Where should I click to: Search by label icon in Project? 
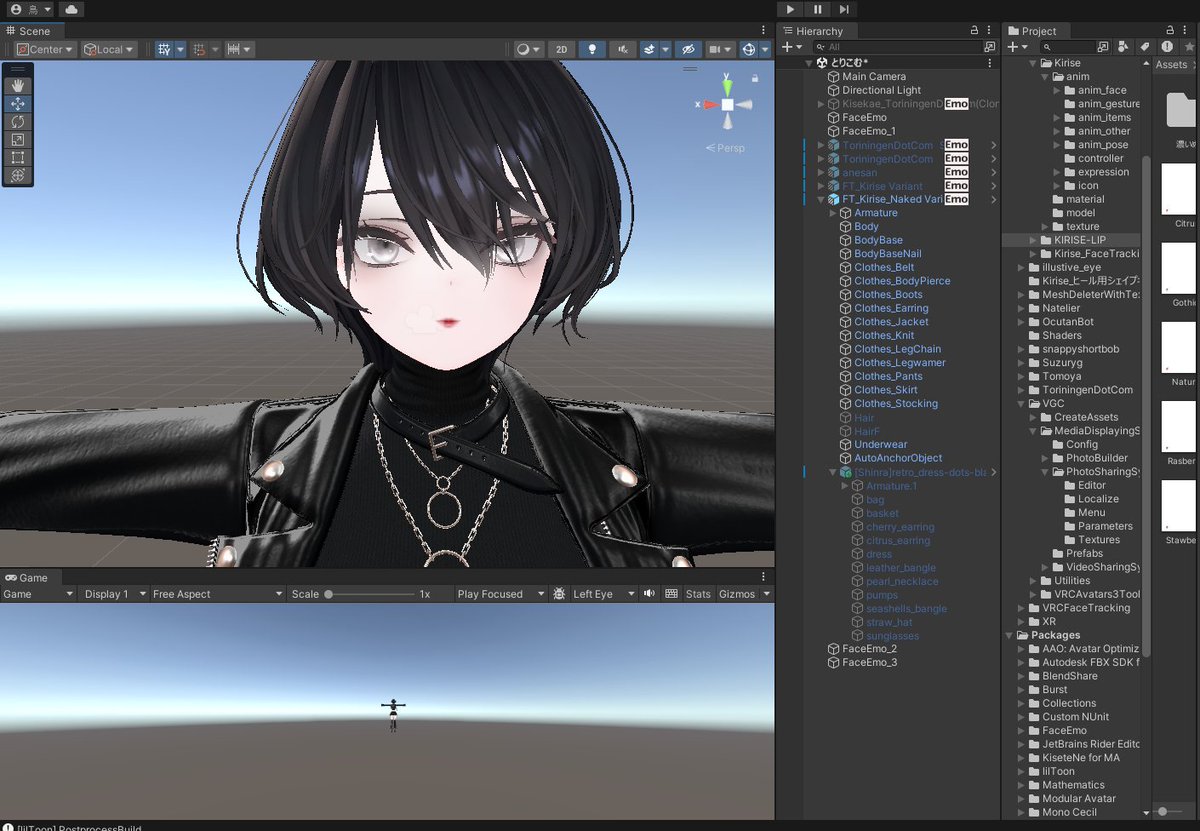pyautogui.click(x=1144, y=47)
